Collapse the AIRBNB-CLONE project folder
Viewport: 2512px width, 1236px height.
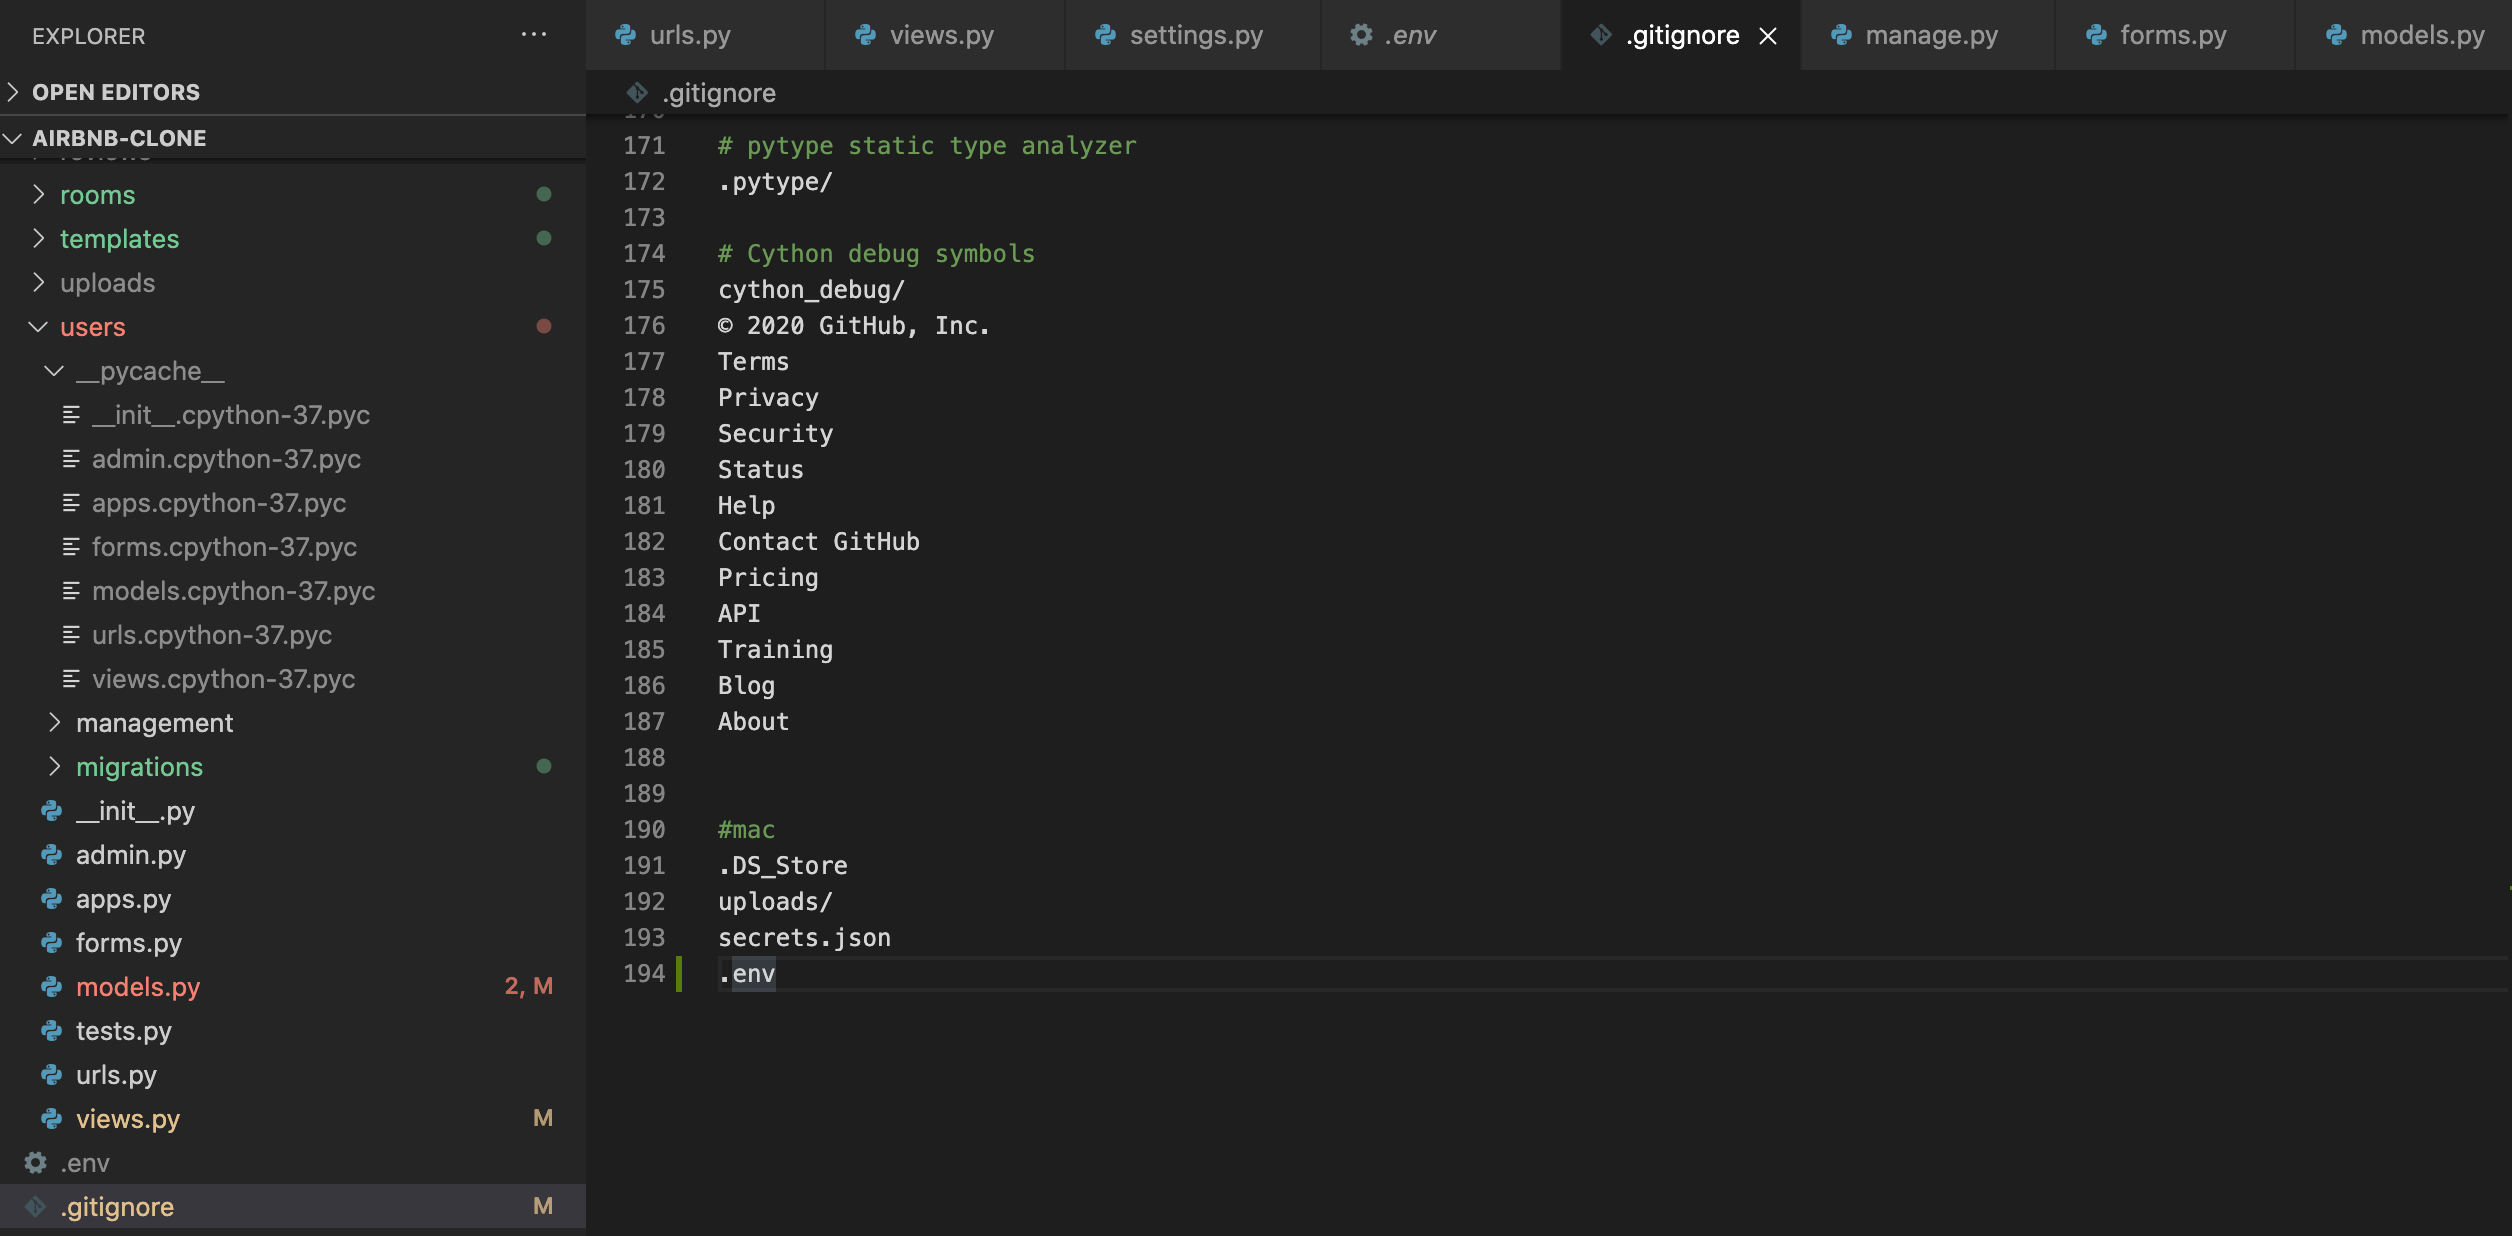point(14,138)
